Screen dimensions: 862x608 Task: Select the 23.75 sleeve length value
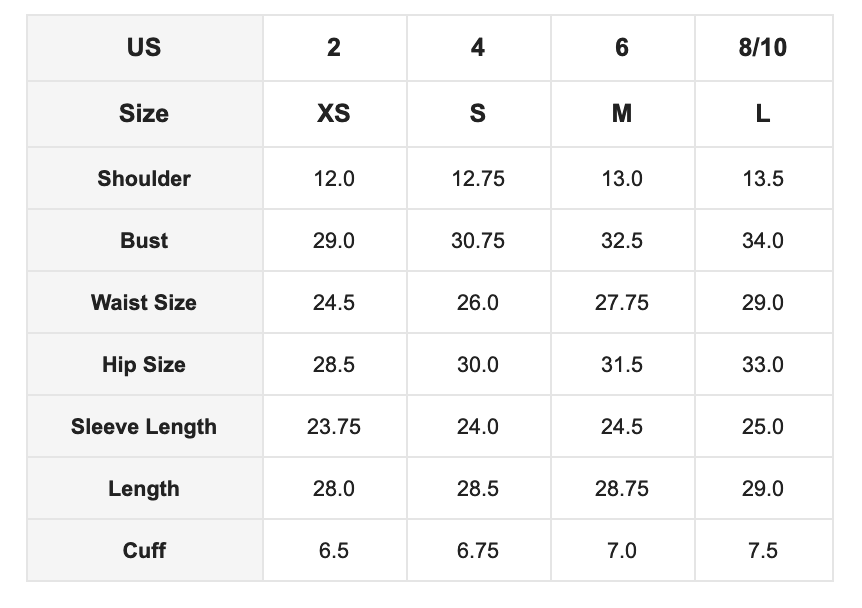click(334, 427)
